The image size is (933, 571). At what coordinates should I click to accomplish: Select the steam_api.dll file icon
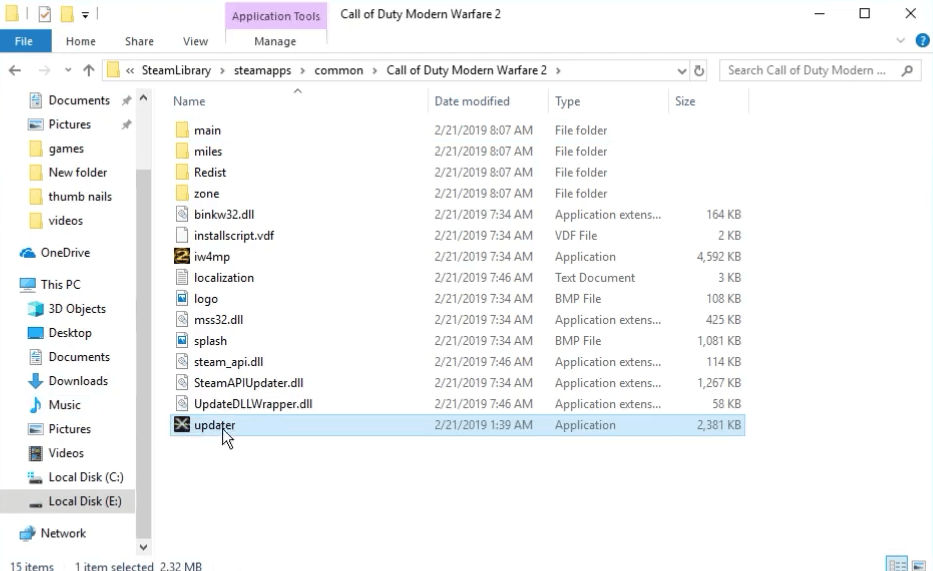(x=181, y=362)
